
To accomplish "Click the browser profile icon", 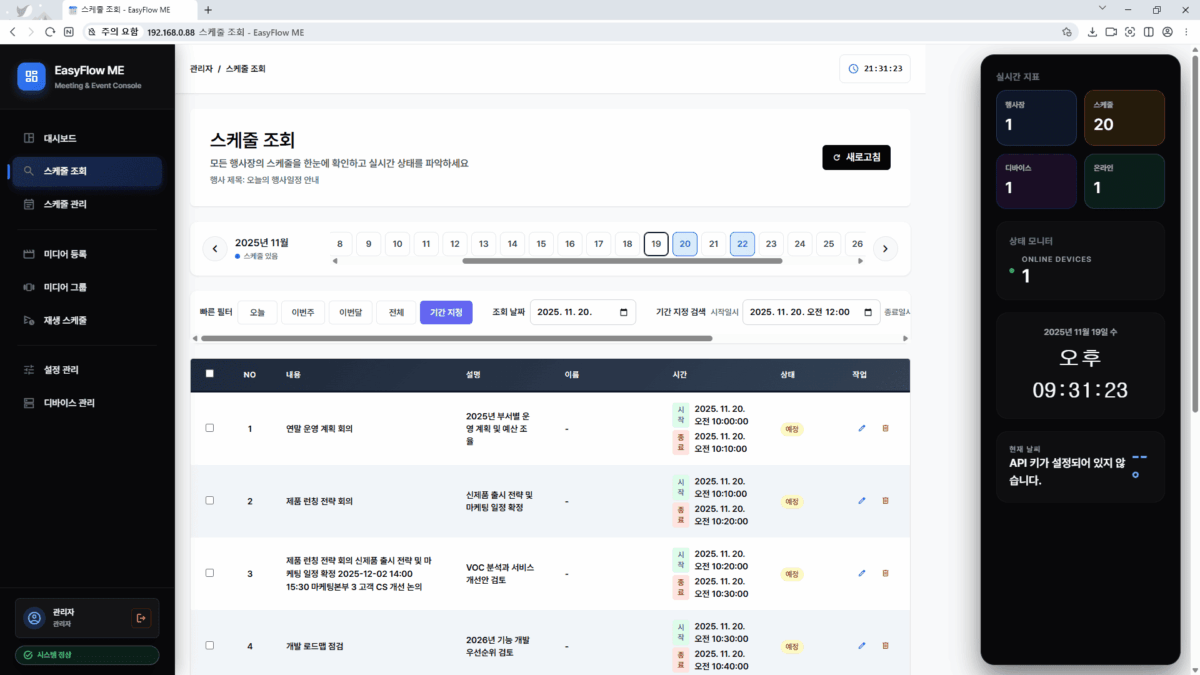I will pyautogui.click(x=1167, y=32).
